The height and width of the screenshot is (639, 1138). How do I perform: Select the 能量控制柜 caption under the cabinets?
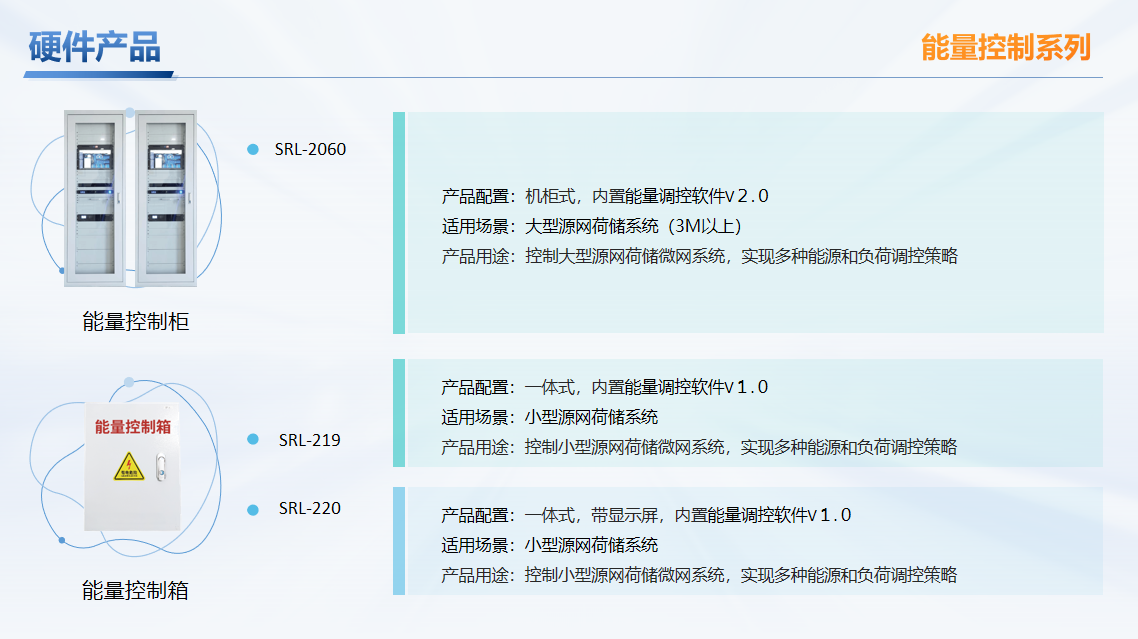[x=135, y=322]
